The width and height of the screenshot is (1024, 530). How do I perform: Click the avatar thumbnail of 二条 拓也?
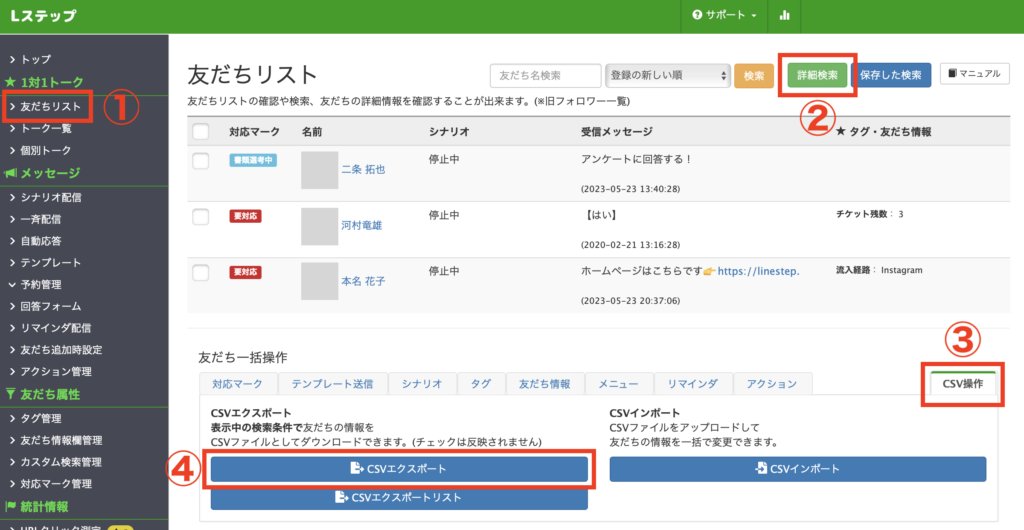(320, 170)
